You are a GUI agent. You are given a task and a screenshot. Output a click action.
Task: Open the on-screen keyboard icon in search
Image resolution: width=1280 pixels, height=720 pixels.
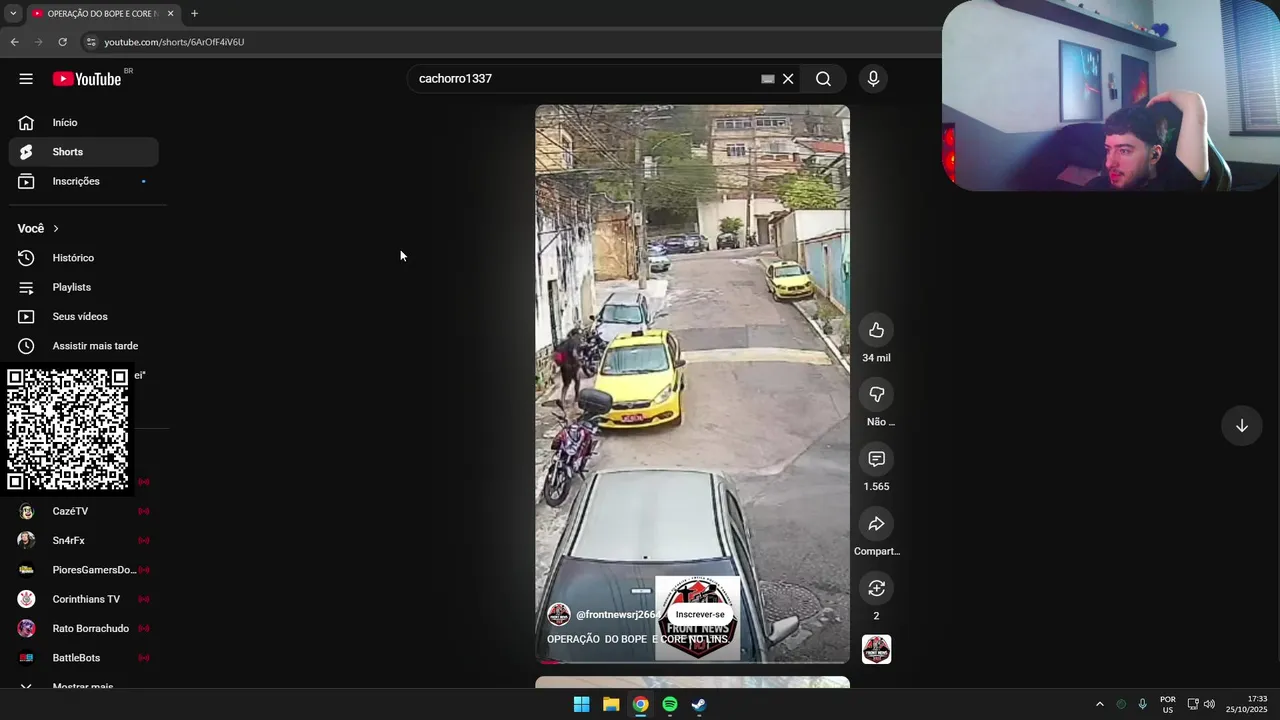point(768,79)
